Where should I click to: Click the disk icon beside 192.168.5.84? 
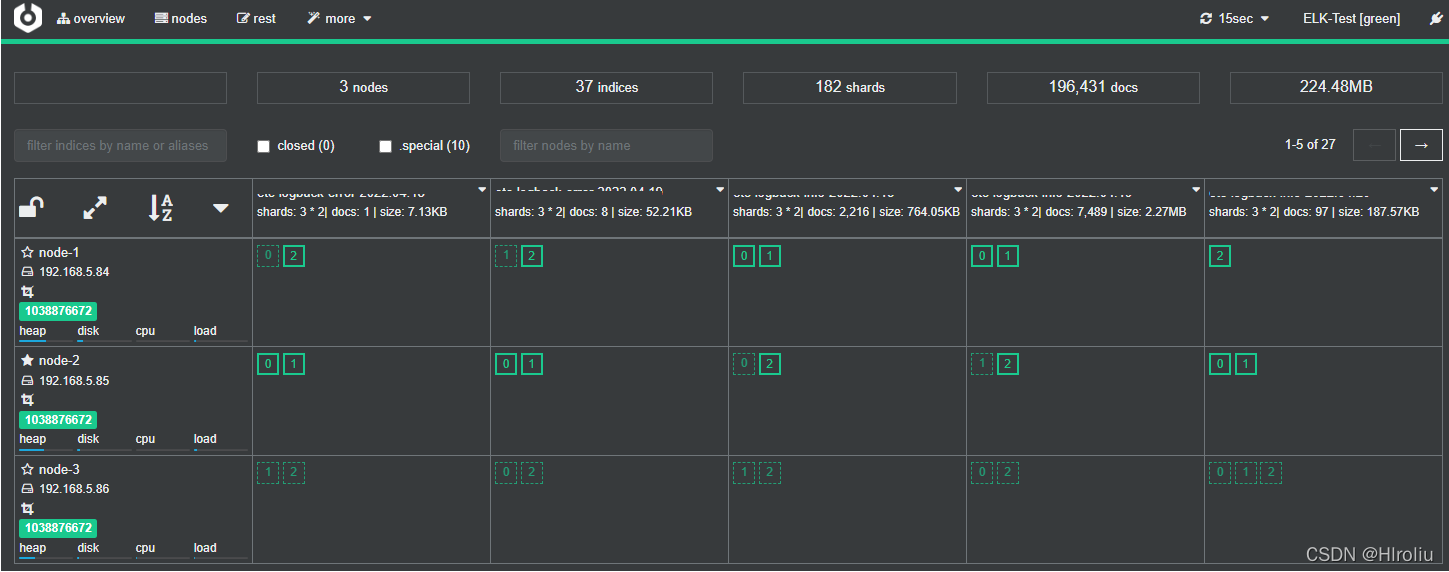27,272
